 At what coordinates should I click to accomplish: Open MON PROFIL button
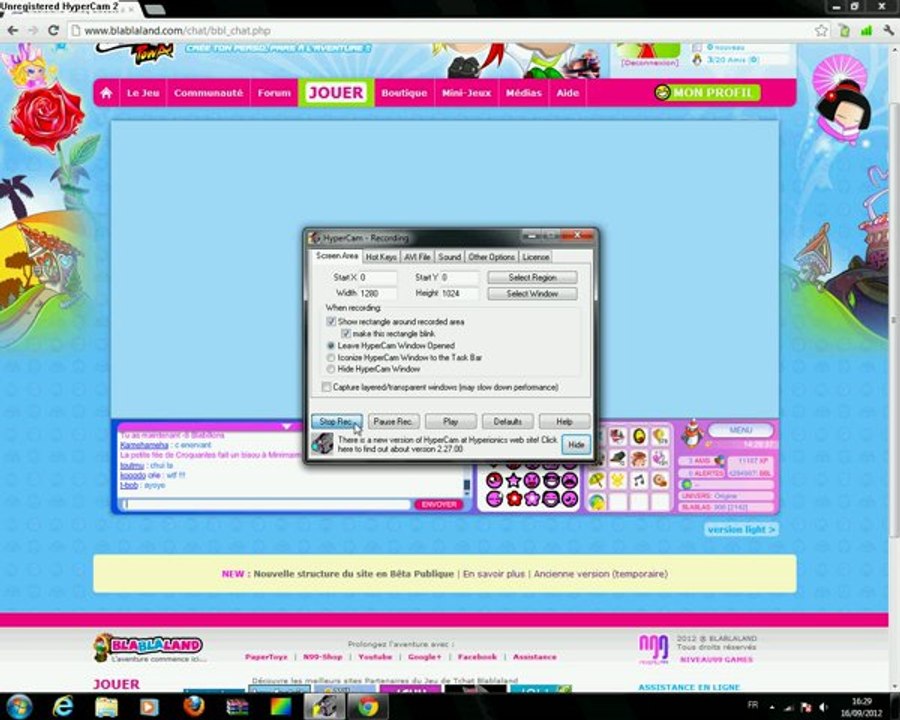[x=707, y=92]
